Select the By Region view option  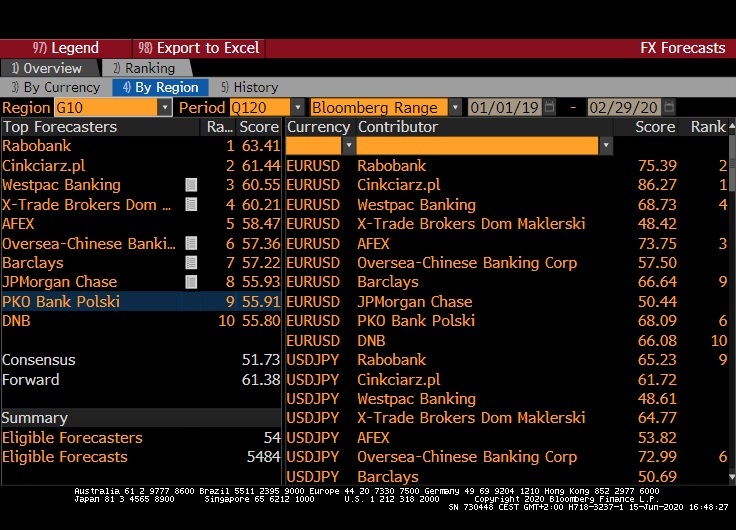coord(160,87)
